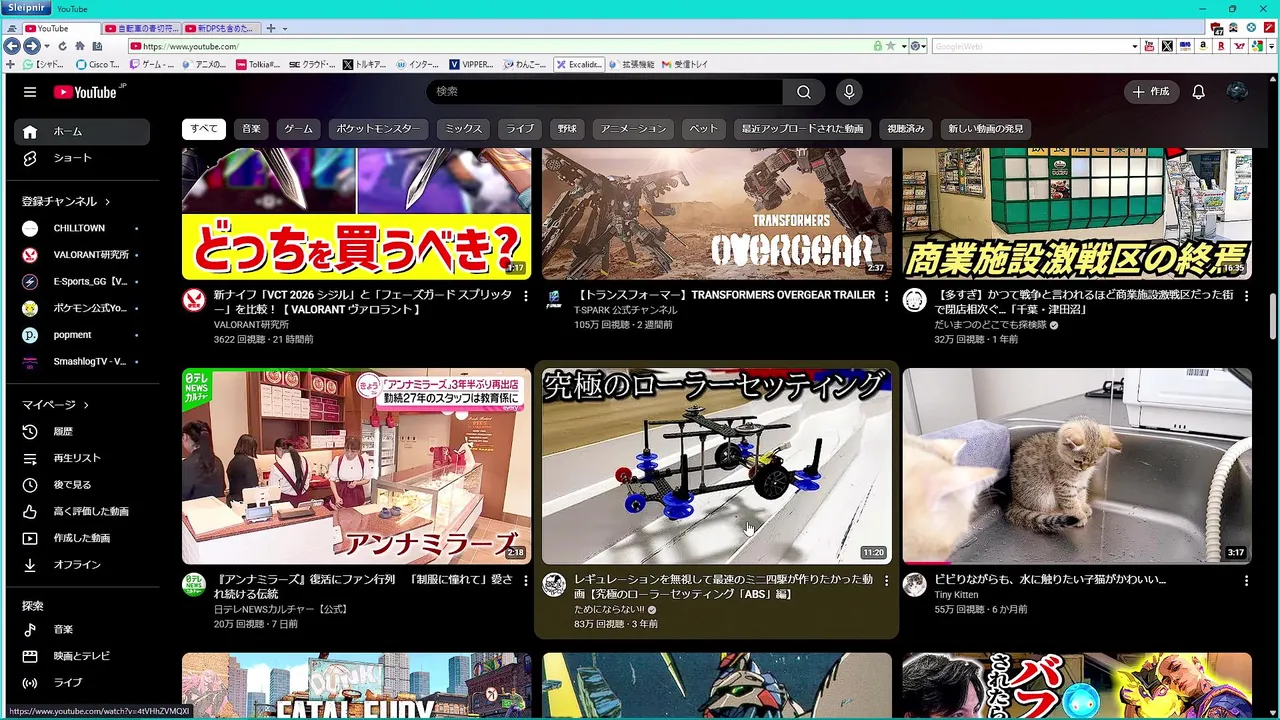Select the アニメーション filter chip
The width and height of the screenshot is (1280, 720).
pos(633,129)
